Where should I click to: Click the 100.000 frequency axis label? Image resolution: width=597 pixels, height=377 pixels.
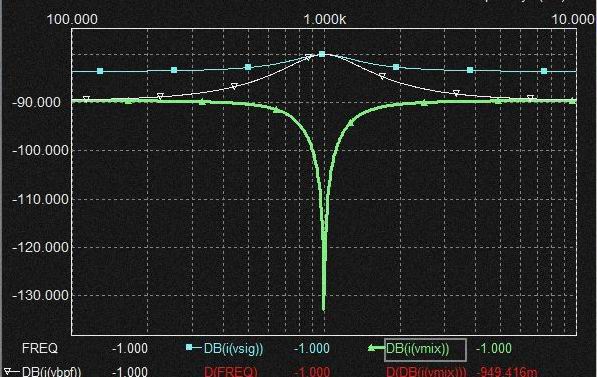click(72, 19)
